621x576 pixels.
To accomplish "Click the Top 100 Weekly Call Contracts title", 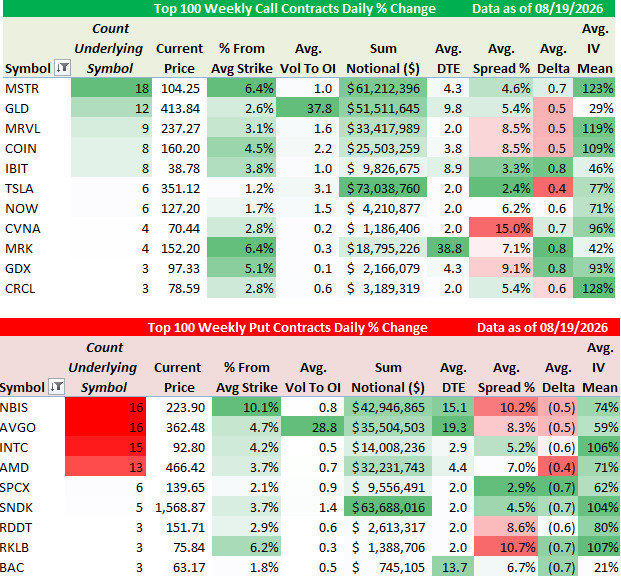I will tap(295, 8).
